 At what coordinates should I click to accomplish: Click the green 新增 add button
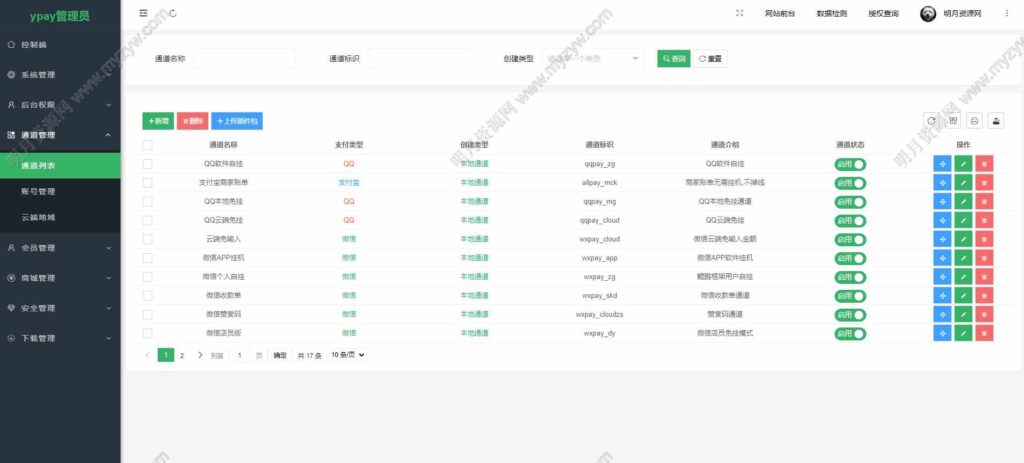(158, 121)
